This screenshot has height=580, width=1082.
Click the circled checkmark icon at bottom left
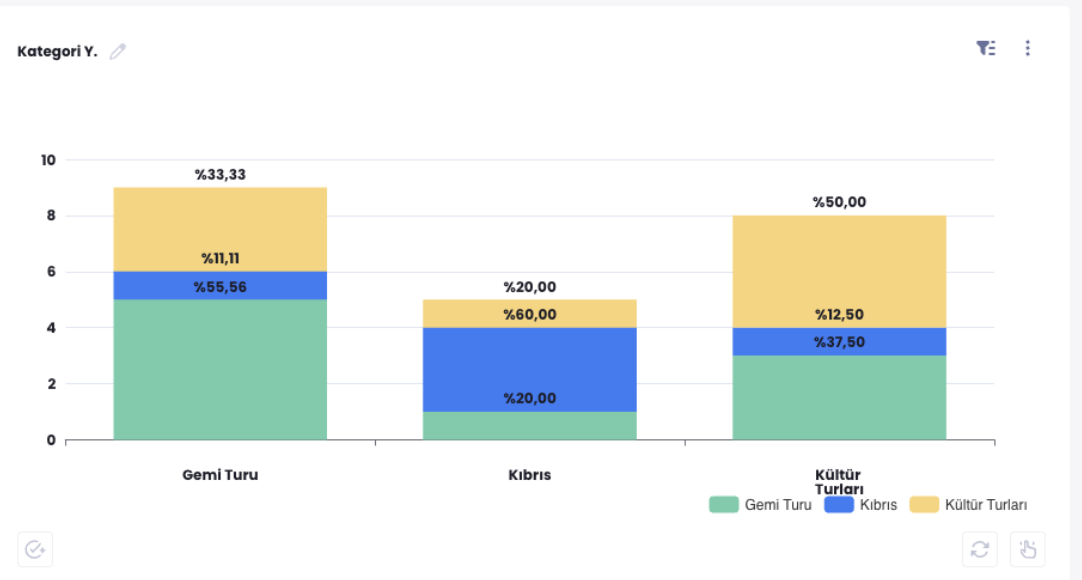coord(35,549)
